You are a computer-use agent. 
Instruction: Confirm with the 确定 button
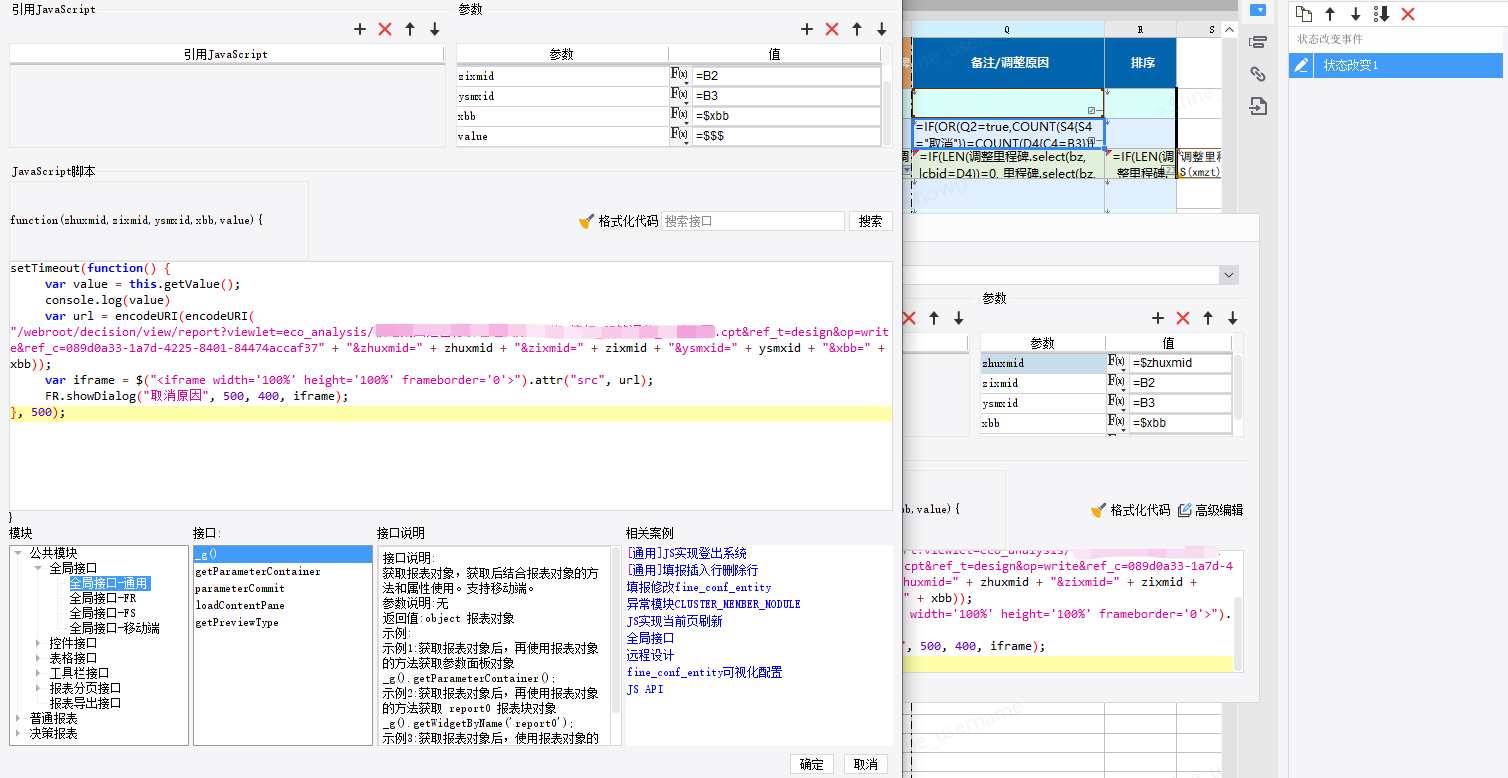[x=812, y=764]
